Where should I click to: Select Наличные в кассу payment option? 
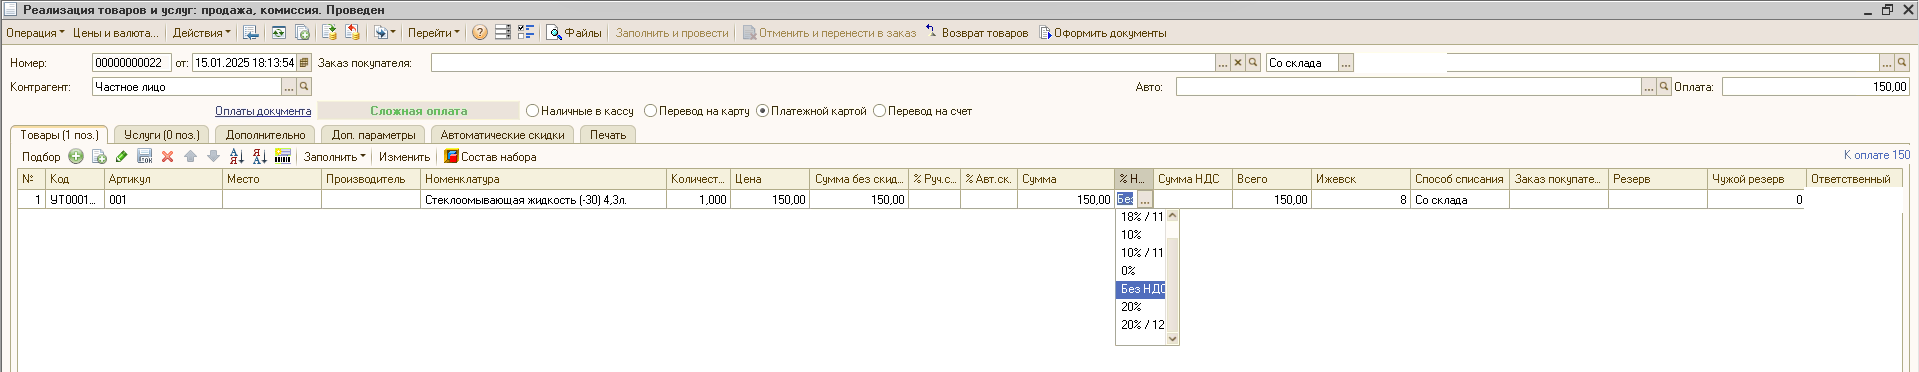coord(580,111)
